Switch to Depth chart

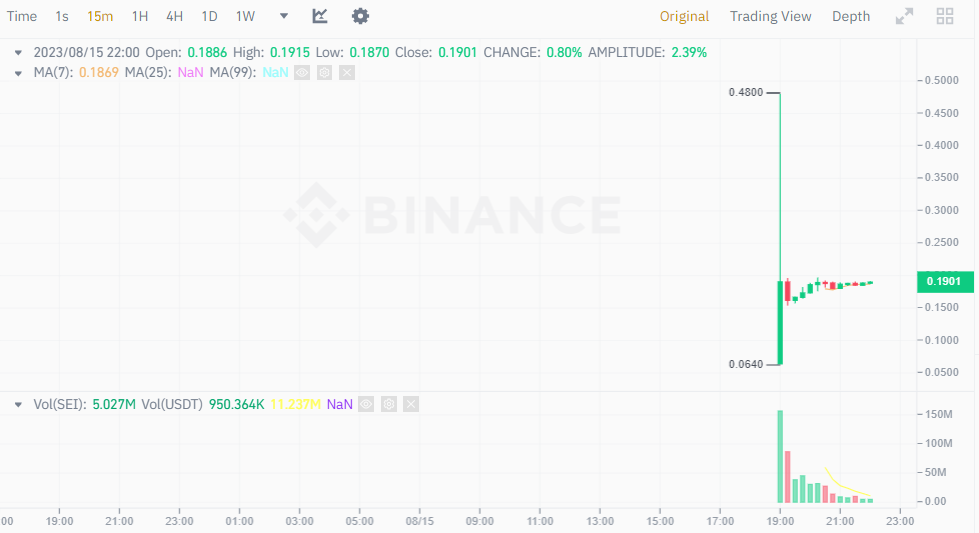[851, 16]
